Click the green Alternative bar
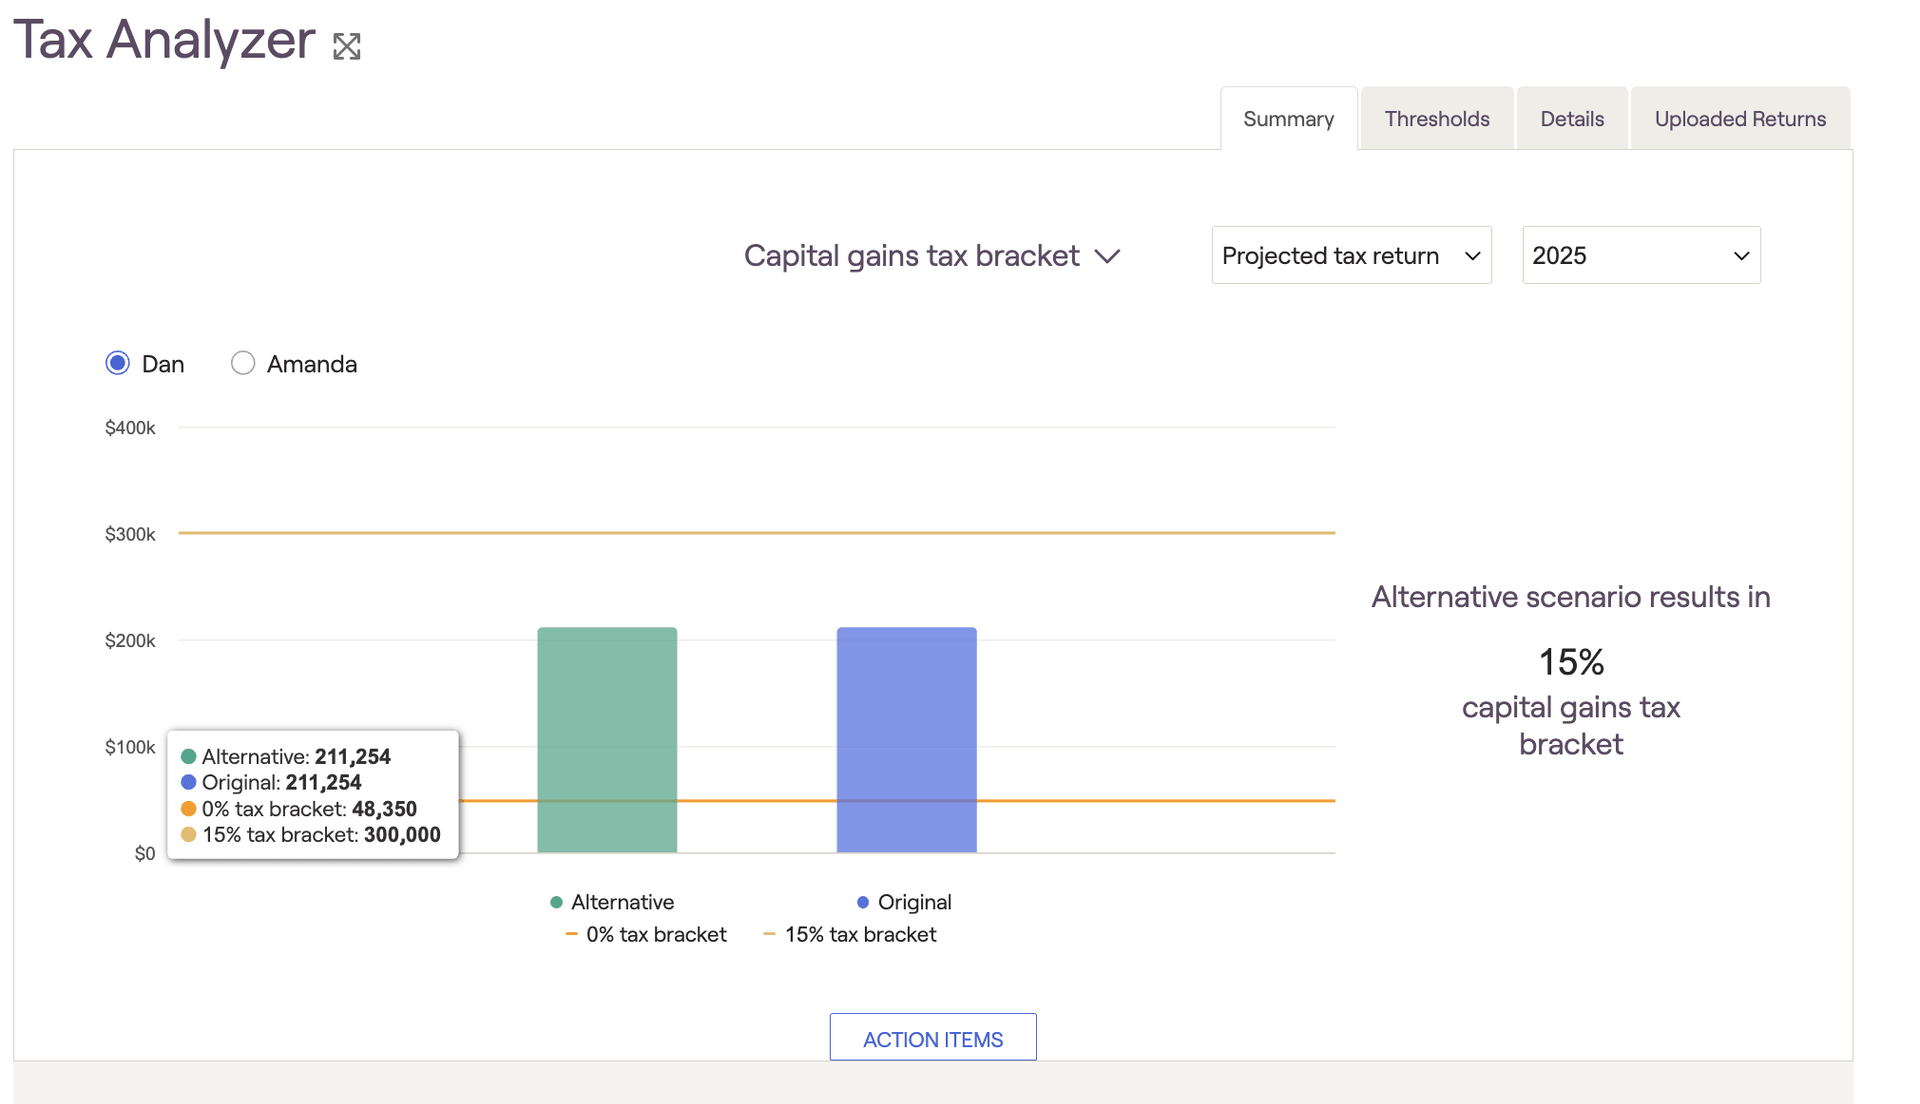 tap(607, 740)
